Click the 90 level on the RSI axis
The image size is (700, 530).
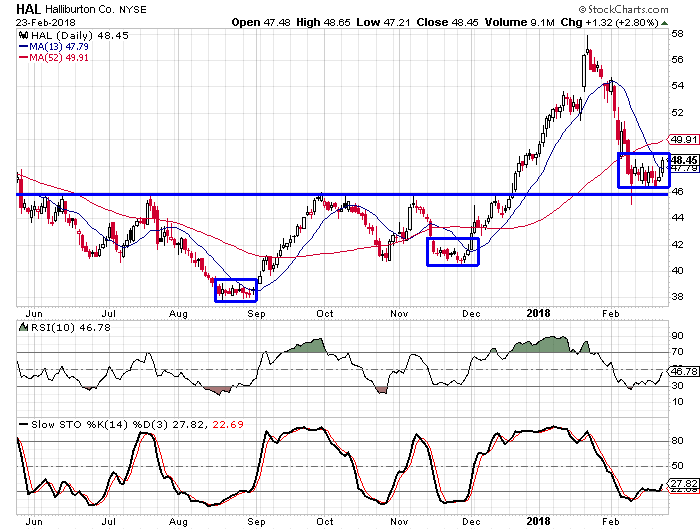678,336
